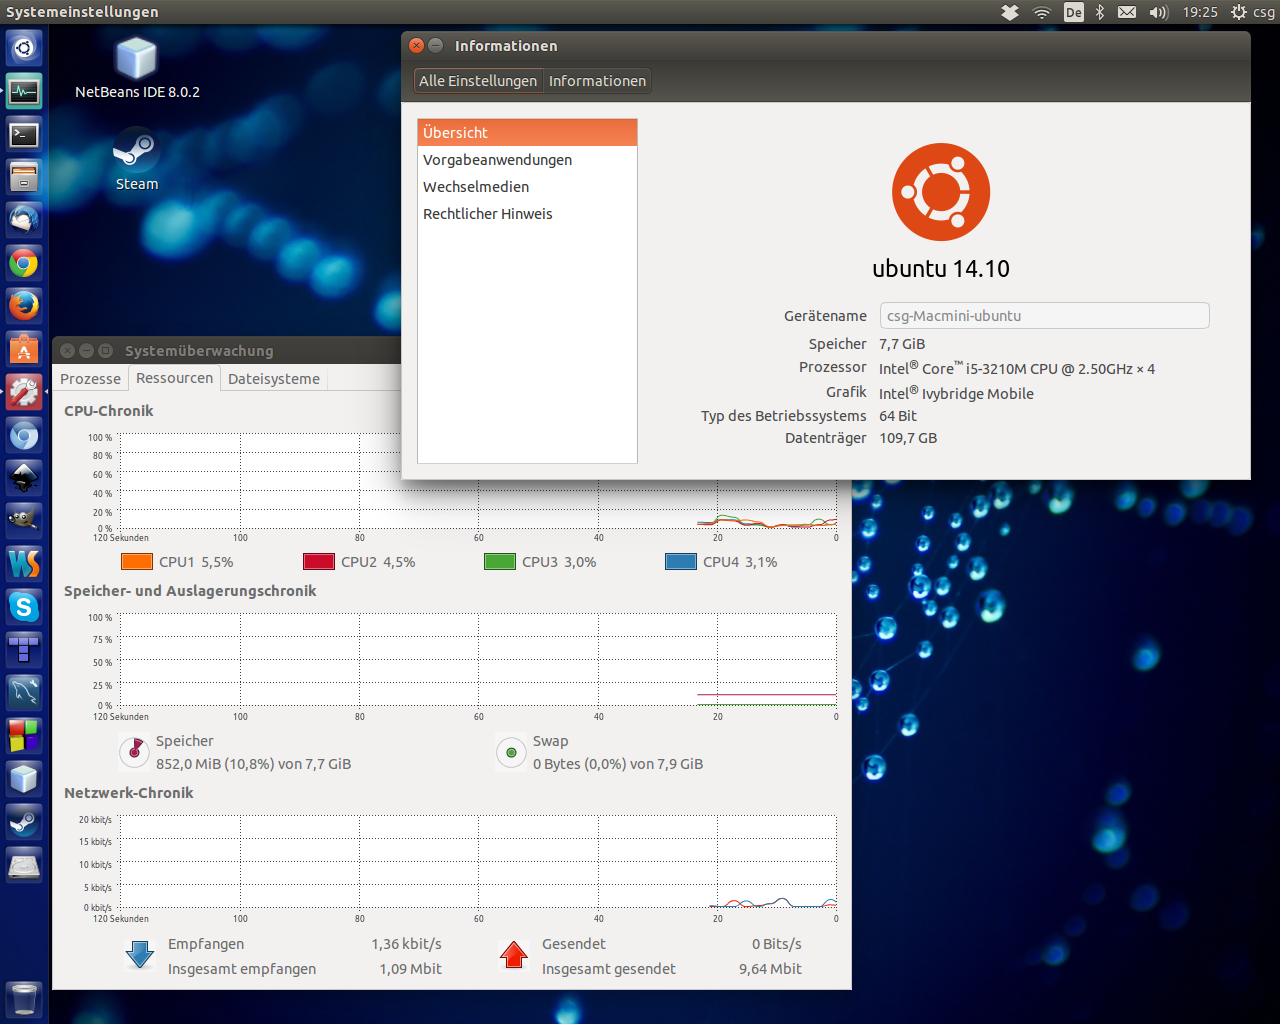The image size is (1280, 1024).
Task: Open Google Chrome from the launcher
Action: tap(24, 263)
